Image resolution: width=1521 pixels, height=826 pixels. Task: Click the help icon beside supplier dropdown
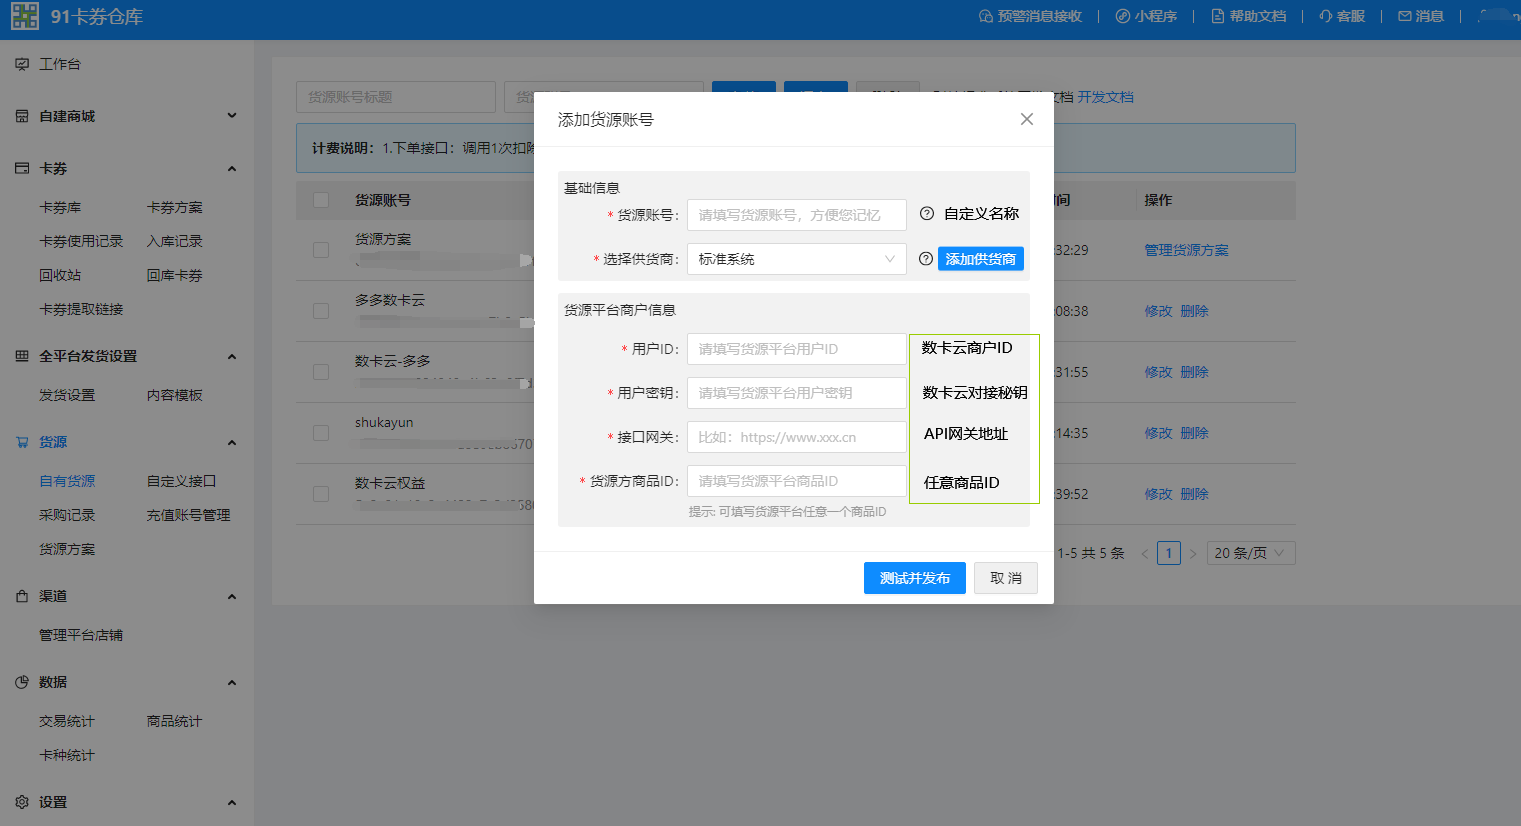pyautogui.click(x=925, y=259)
